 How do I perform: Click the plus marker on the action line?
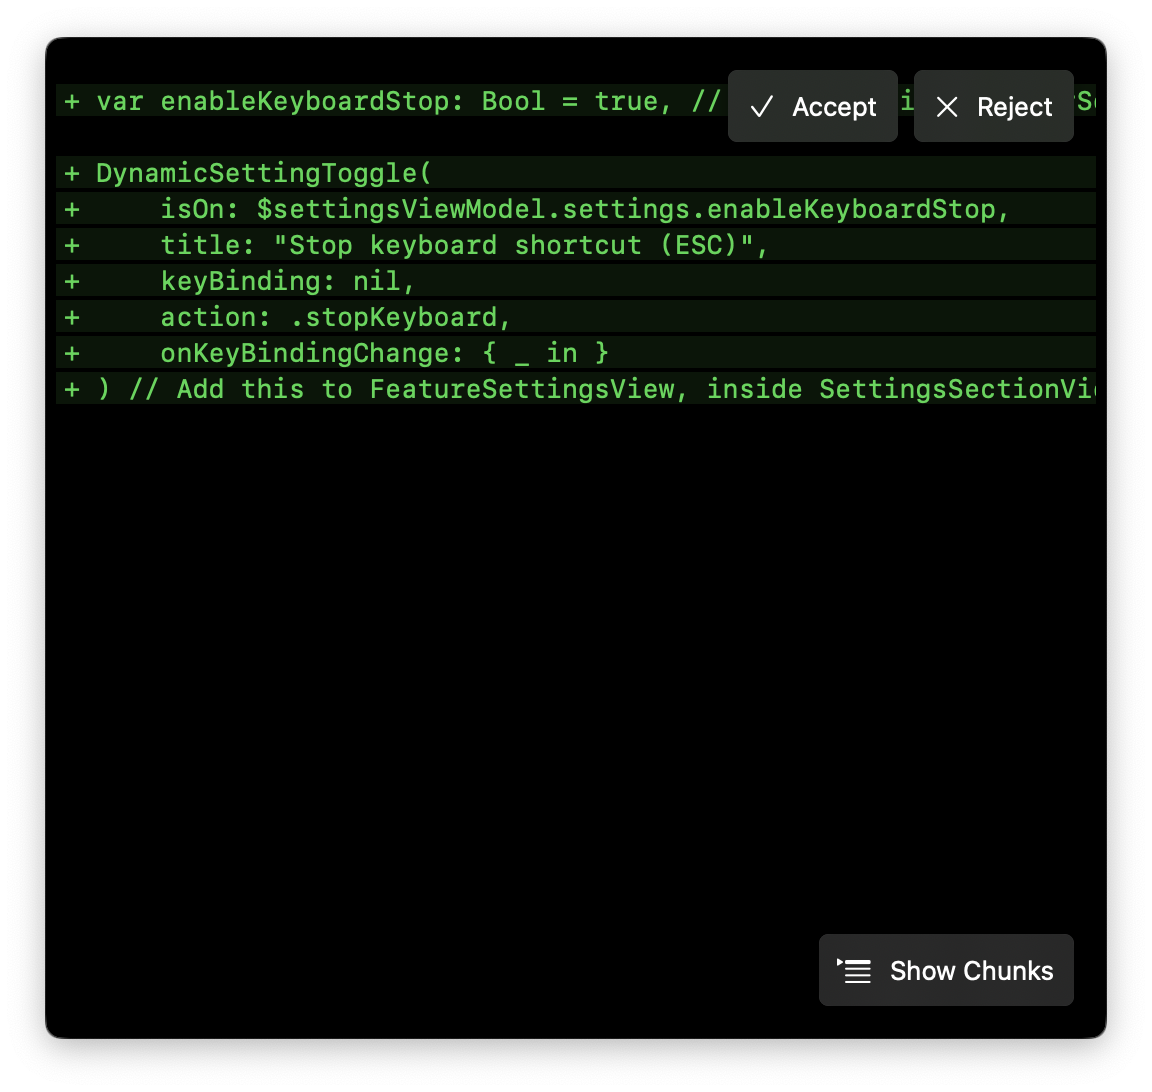tap(71, 316)
